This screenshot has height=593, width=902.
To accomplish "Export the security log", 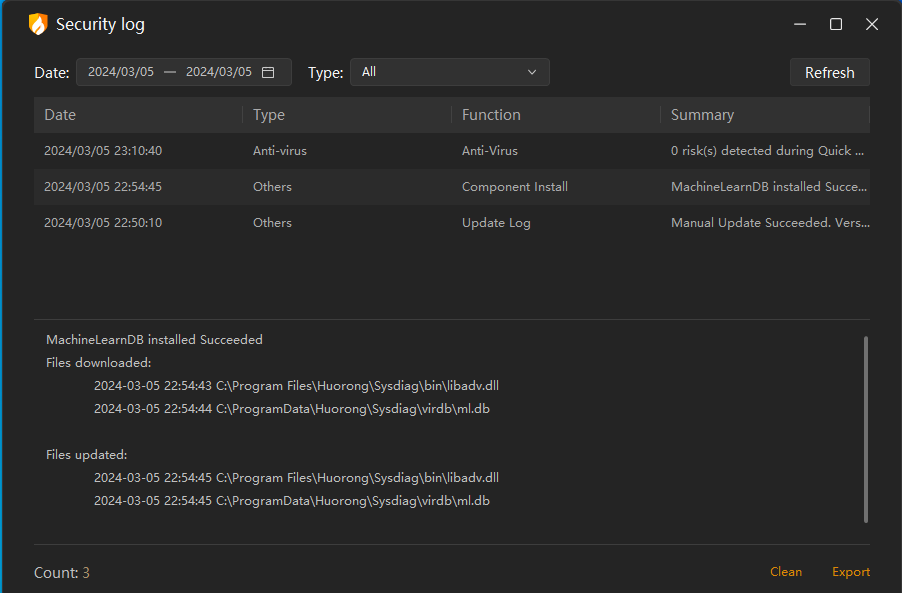I will pos(851,572).
